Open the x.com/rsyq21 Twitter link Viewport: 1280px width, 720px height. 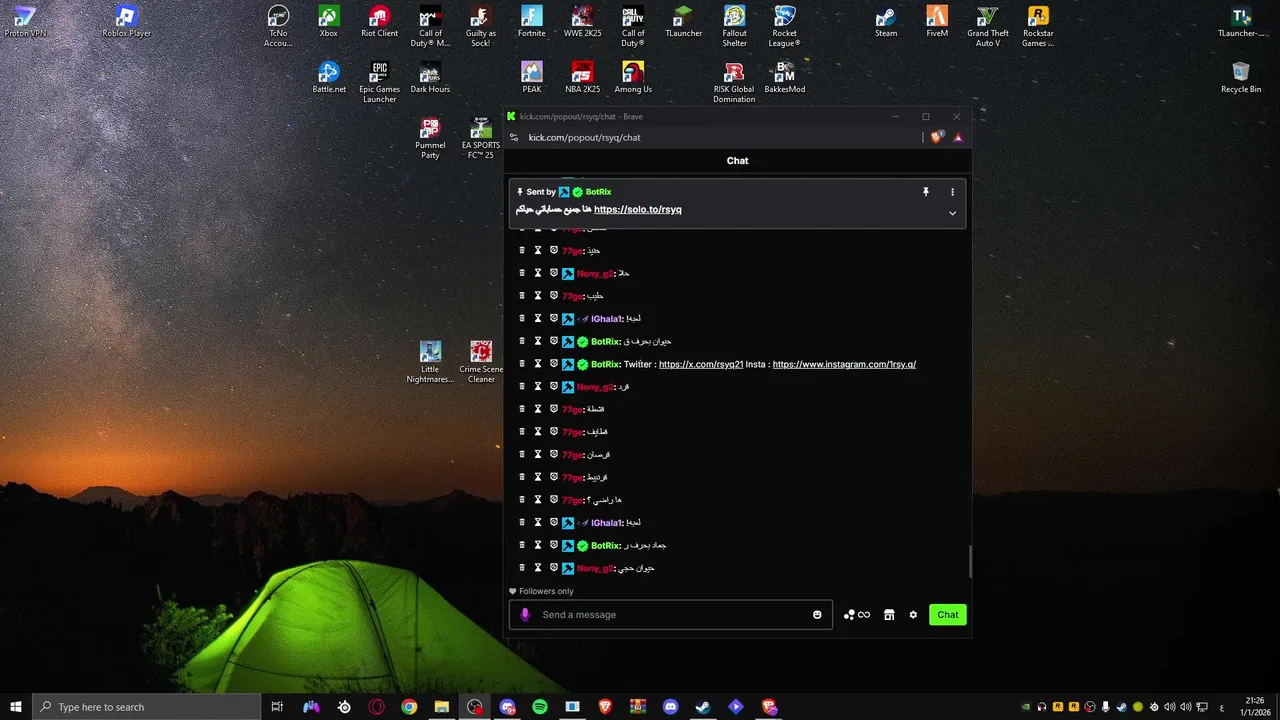coord(701,364)
